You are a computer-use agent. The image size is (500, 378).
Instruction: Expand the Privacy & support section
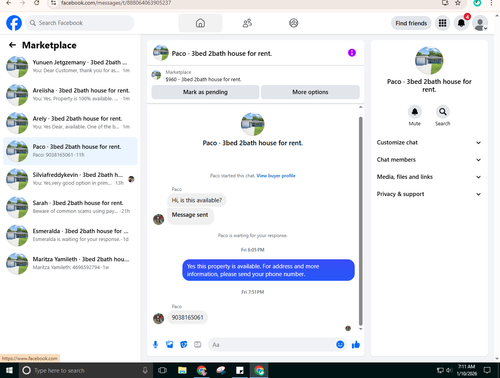(429, 194)
